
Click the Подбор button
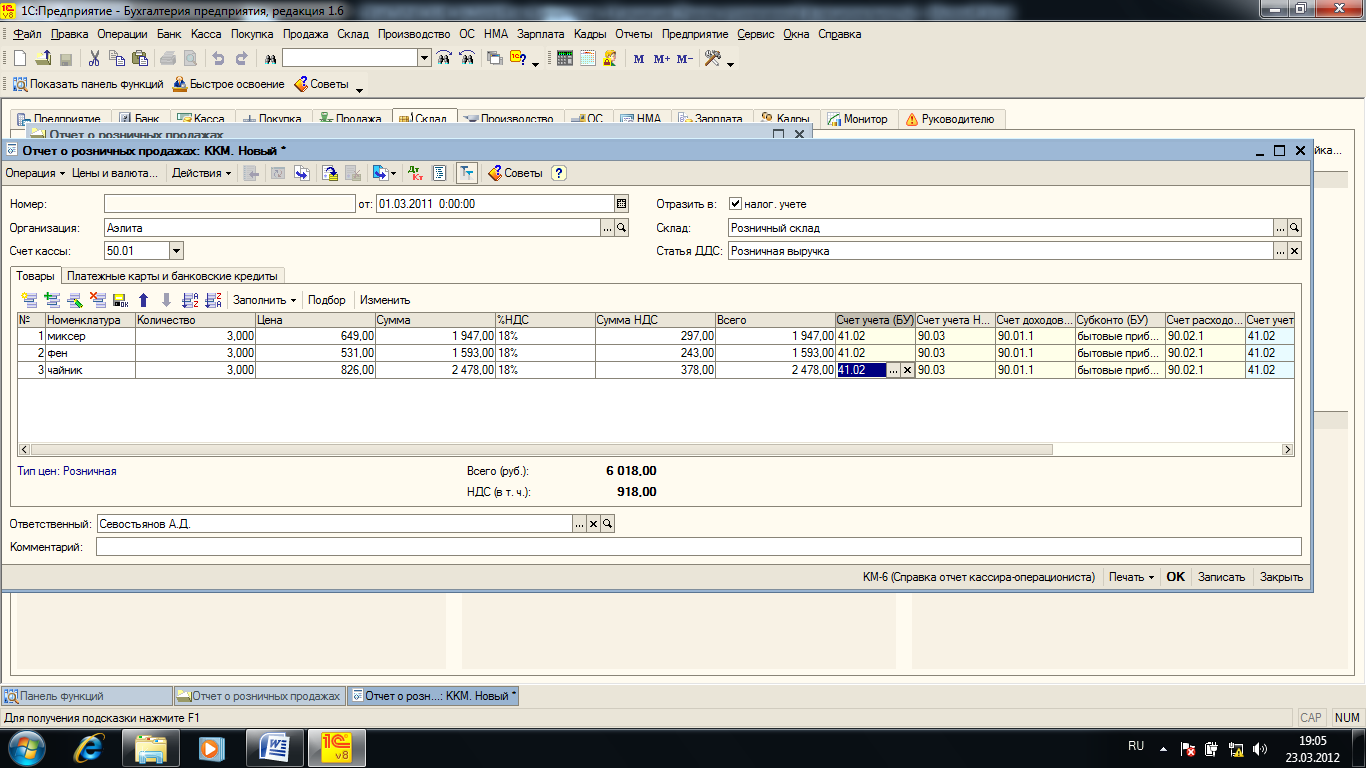tap(327, 300)
